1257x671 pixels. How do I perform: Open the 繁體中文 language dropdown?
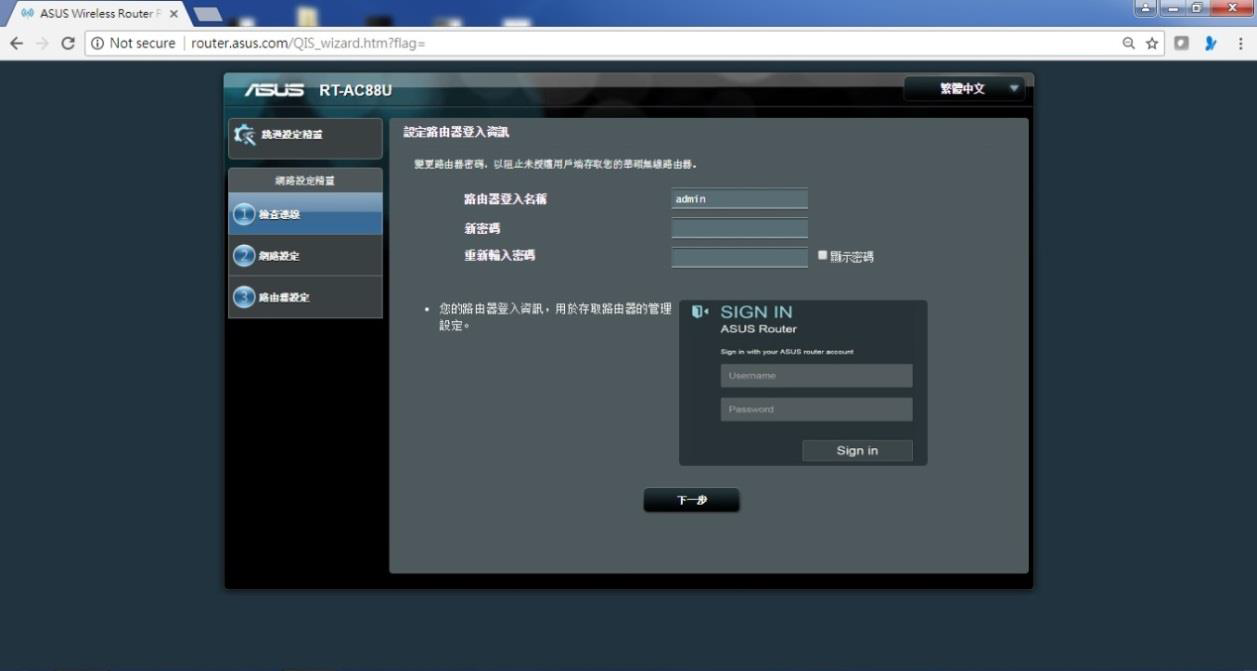pyautogui.click(x=965, y=89)
